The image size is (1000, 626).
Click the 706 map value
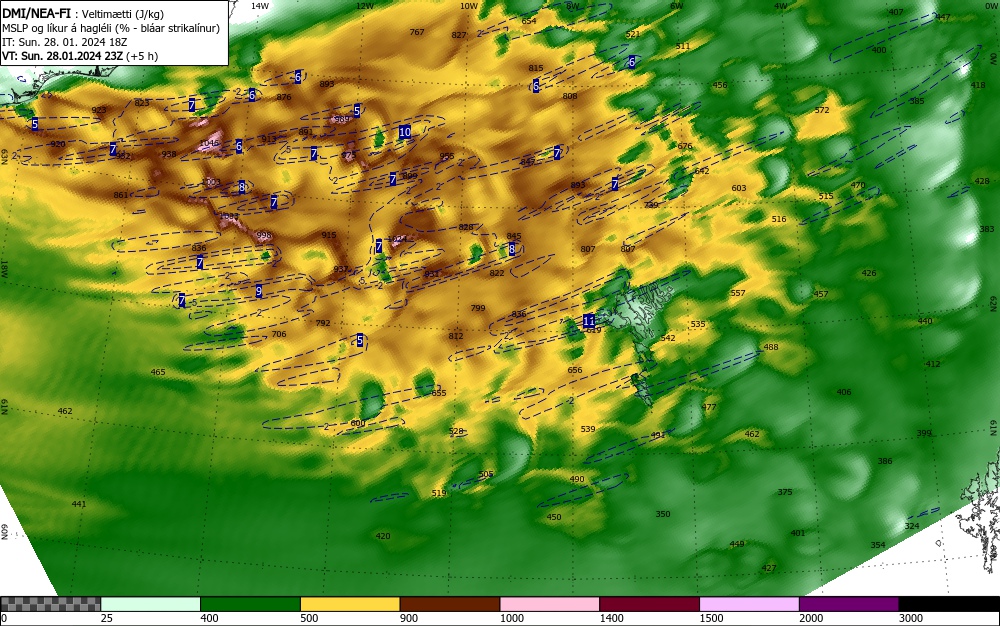point(279,334)
